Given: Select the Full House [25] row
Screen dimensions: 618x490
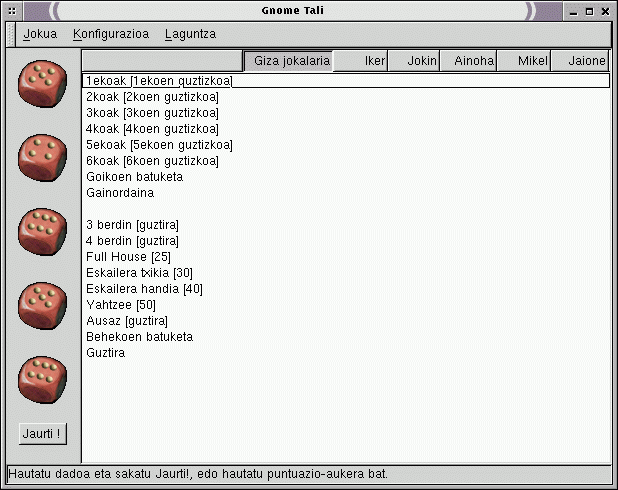Looking at the screenshot, I should (346, 257).
